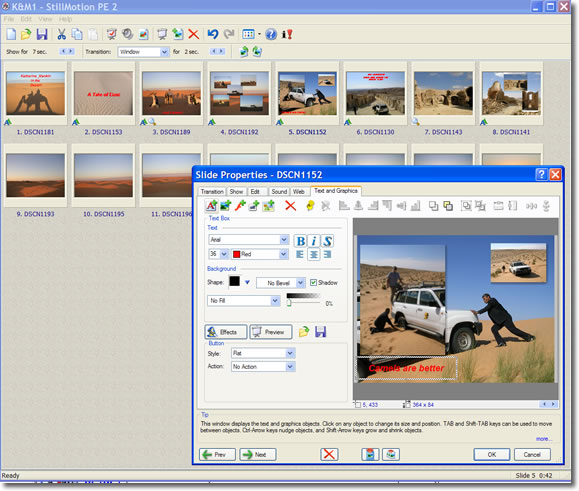Click the black Shape color swatch
Viewport: 579px width, 491px height.
[x=234, y=282]
